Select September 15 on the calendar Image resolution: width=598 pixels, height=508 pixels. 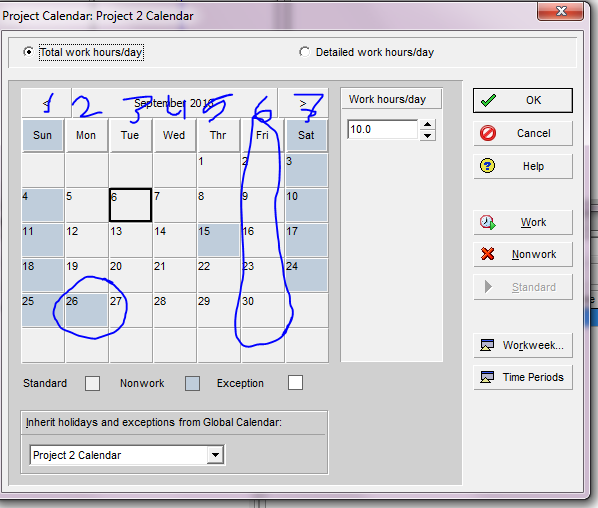click(x=219, y=240)
